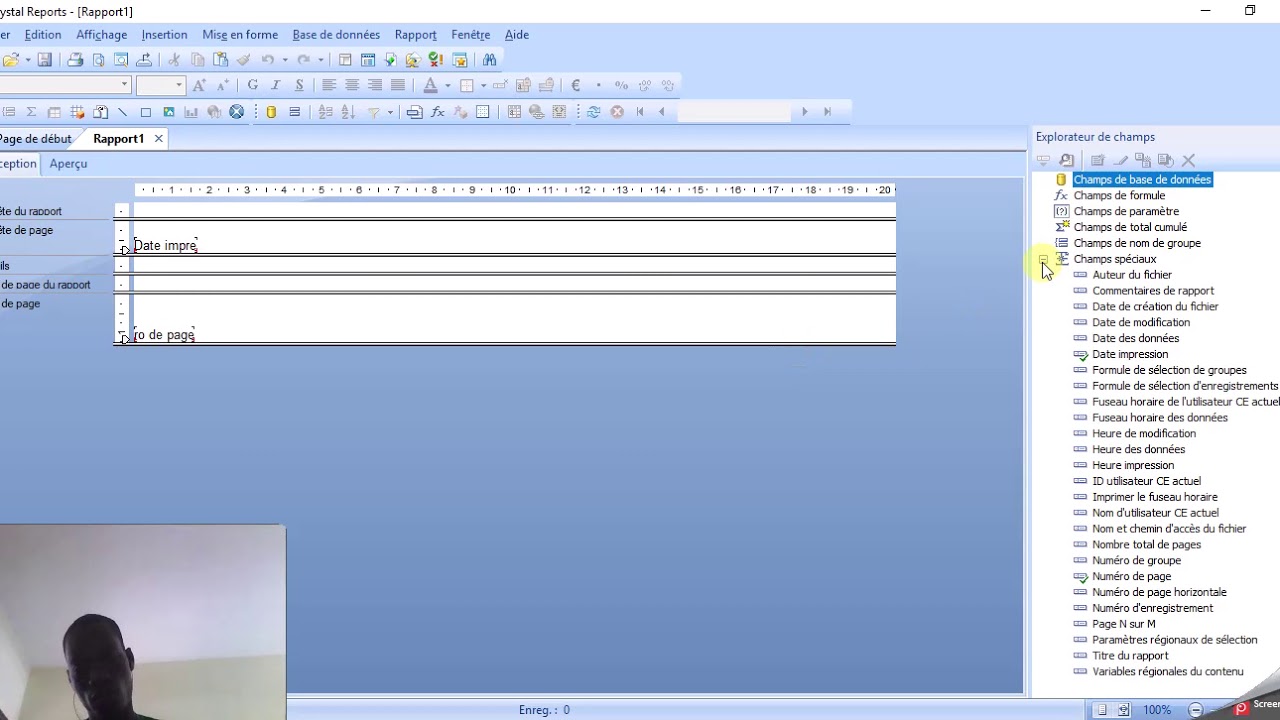Select the Numéro de page special field
The image size is (1280, 720).
point(1131,576)
